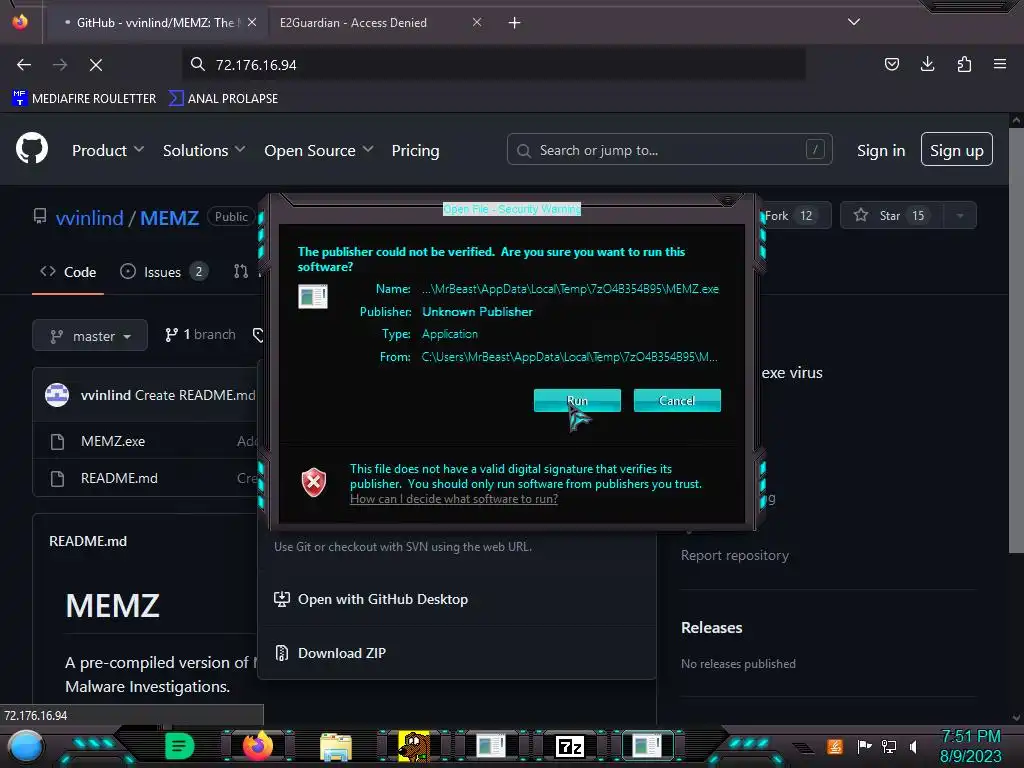Open the extensions puzzle icon
This screenshot has height=768, width=1024.
click(x=964, y=64)
